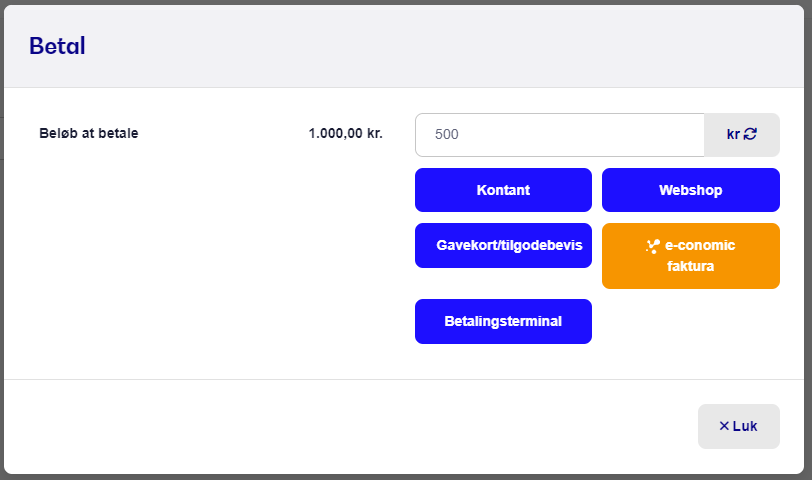Click the 1.000,00 kr. amount text
This screenshot has height=480, width=812.
[x=345, y=134]
